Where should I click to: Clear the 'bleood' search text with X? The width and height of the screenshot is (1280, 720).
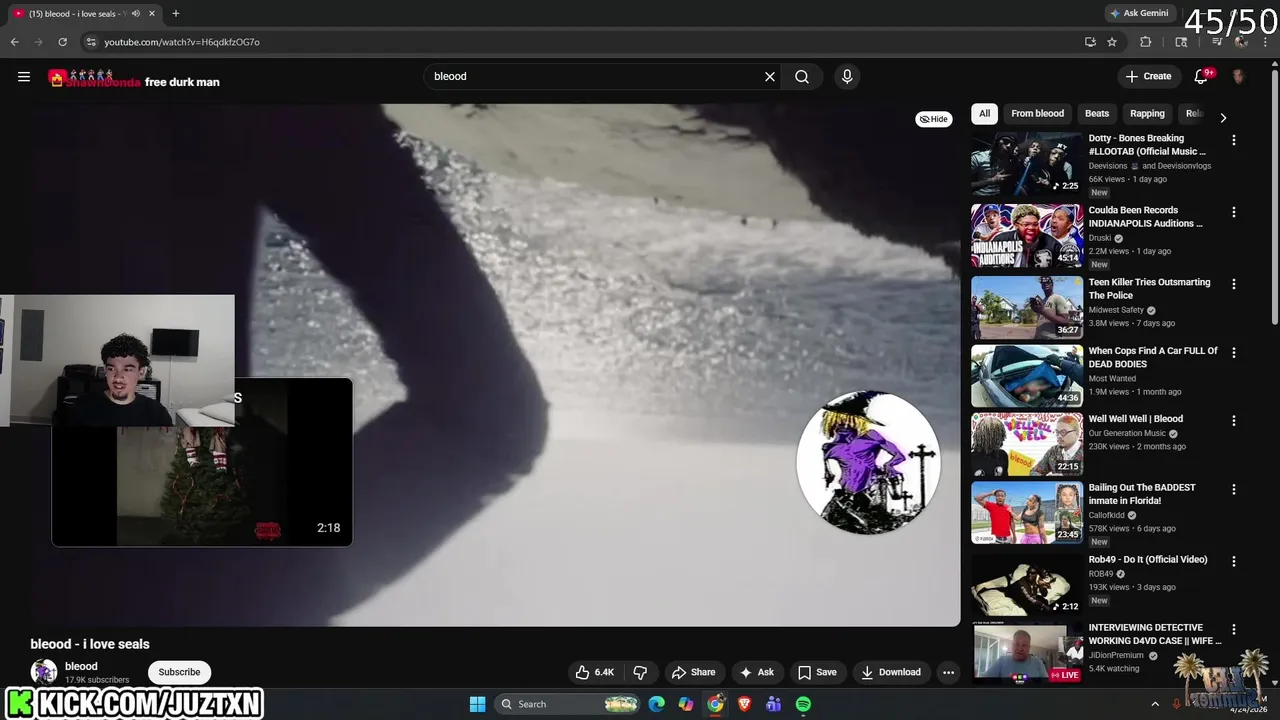[770, 76]
